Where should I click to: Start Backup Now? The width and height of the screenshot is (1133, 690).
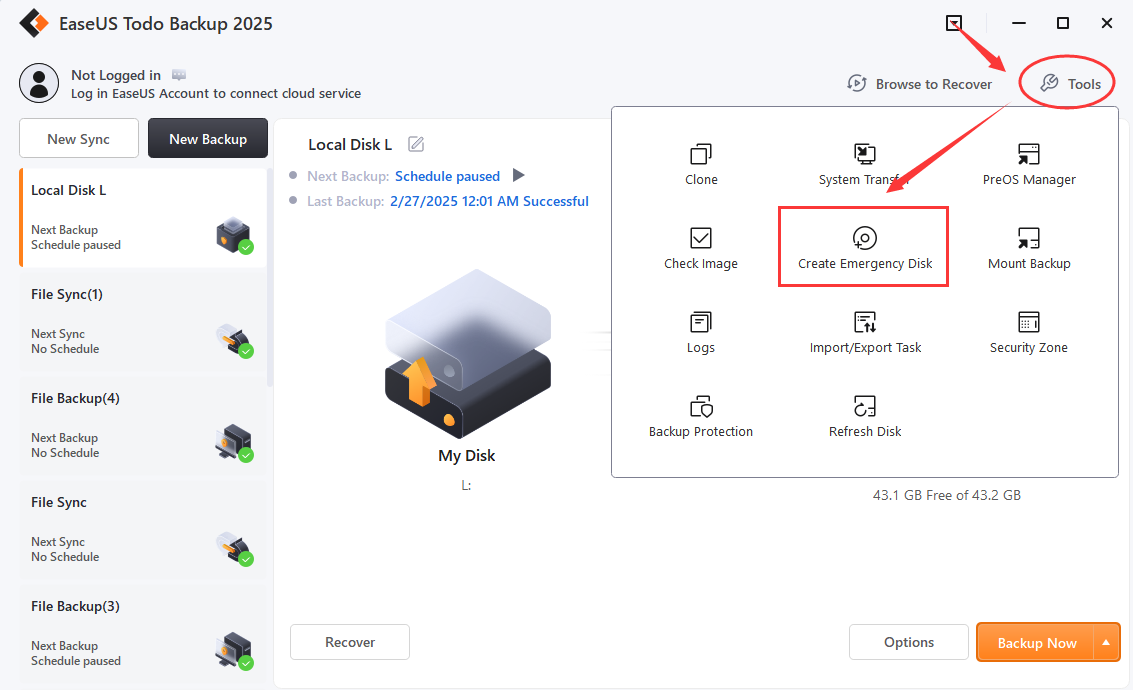[x=1035, y=642]
